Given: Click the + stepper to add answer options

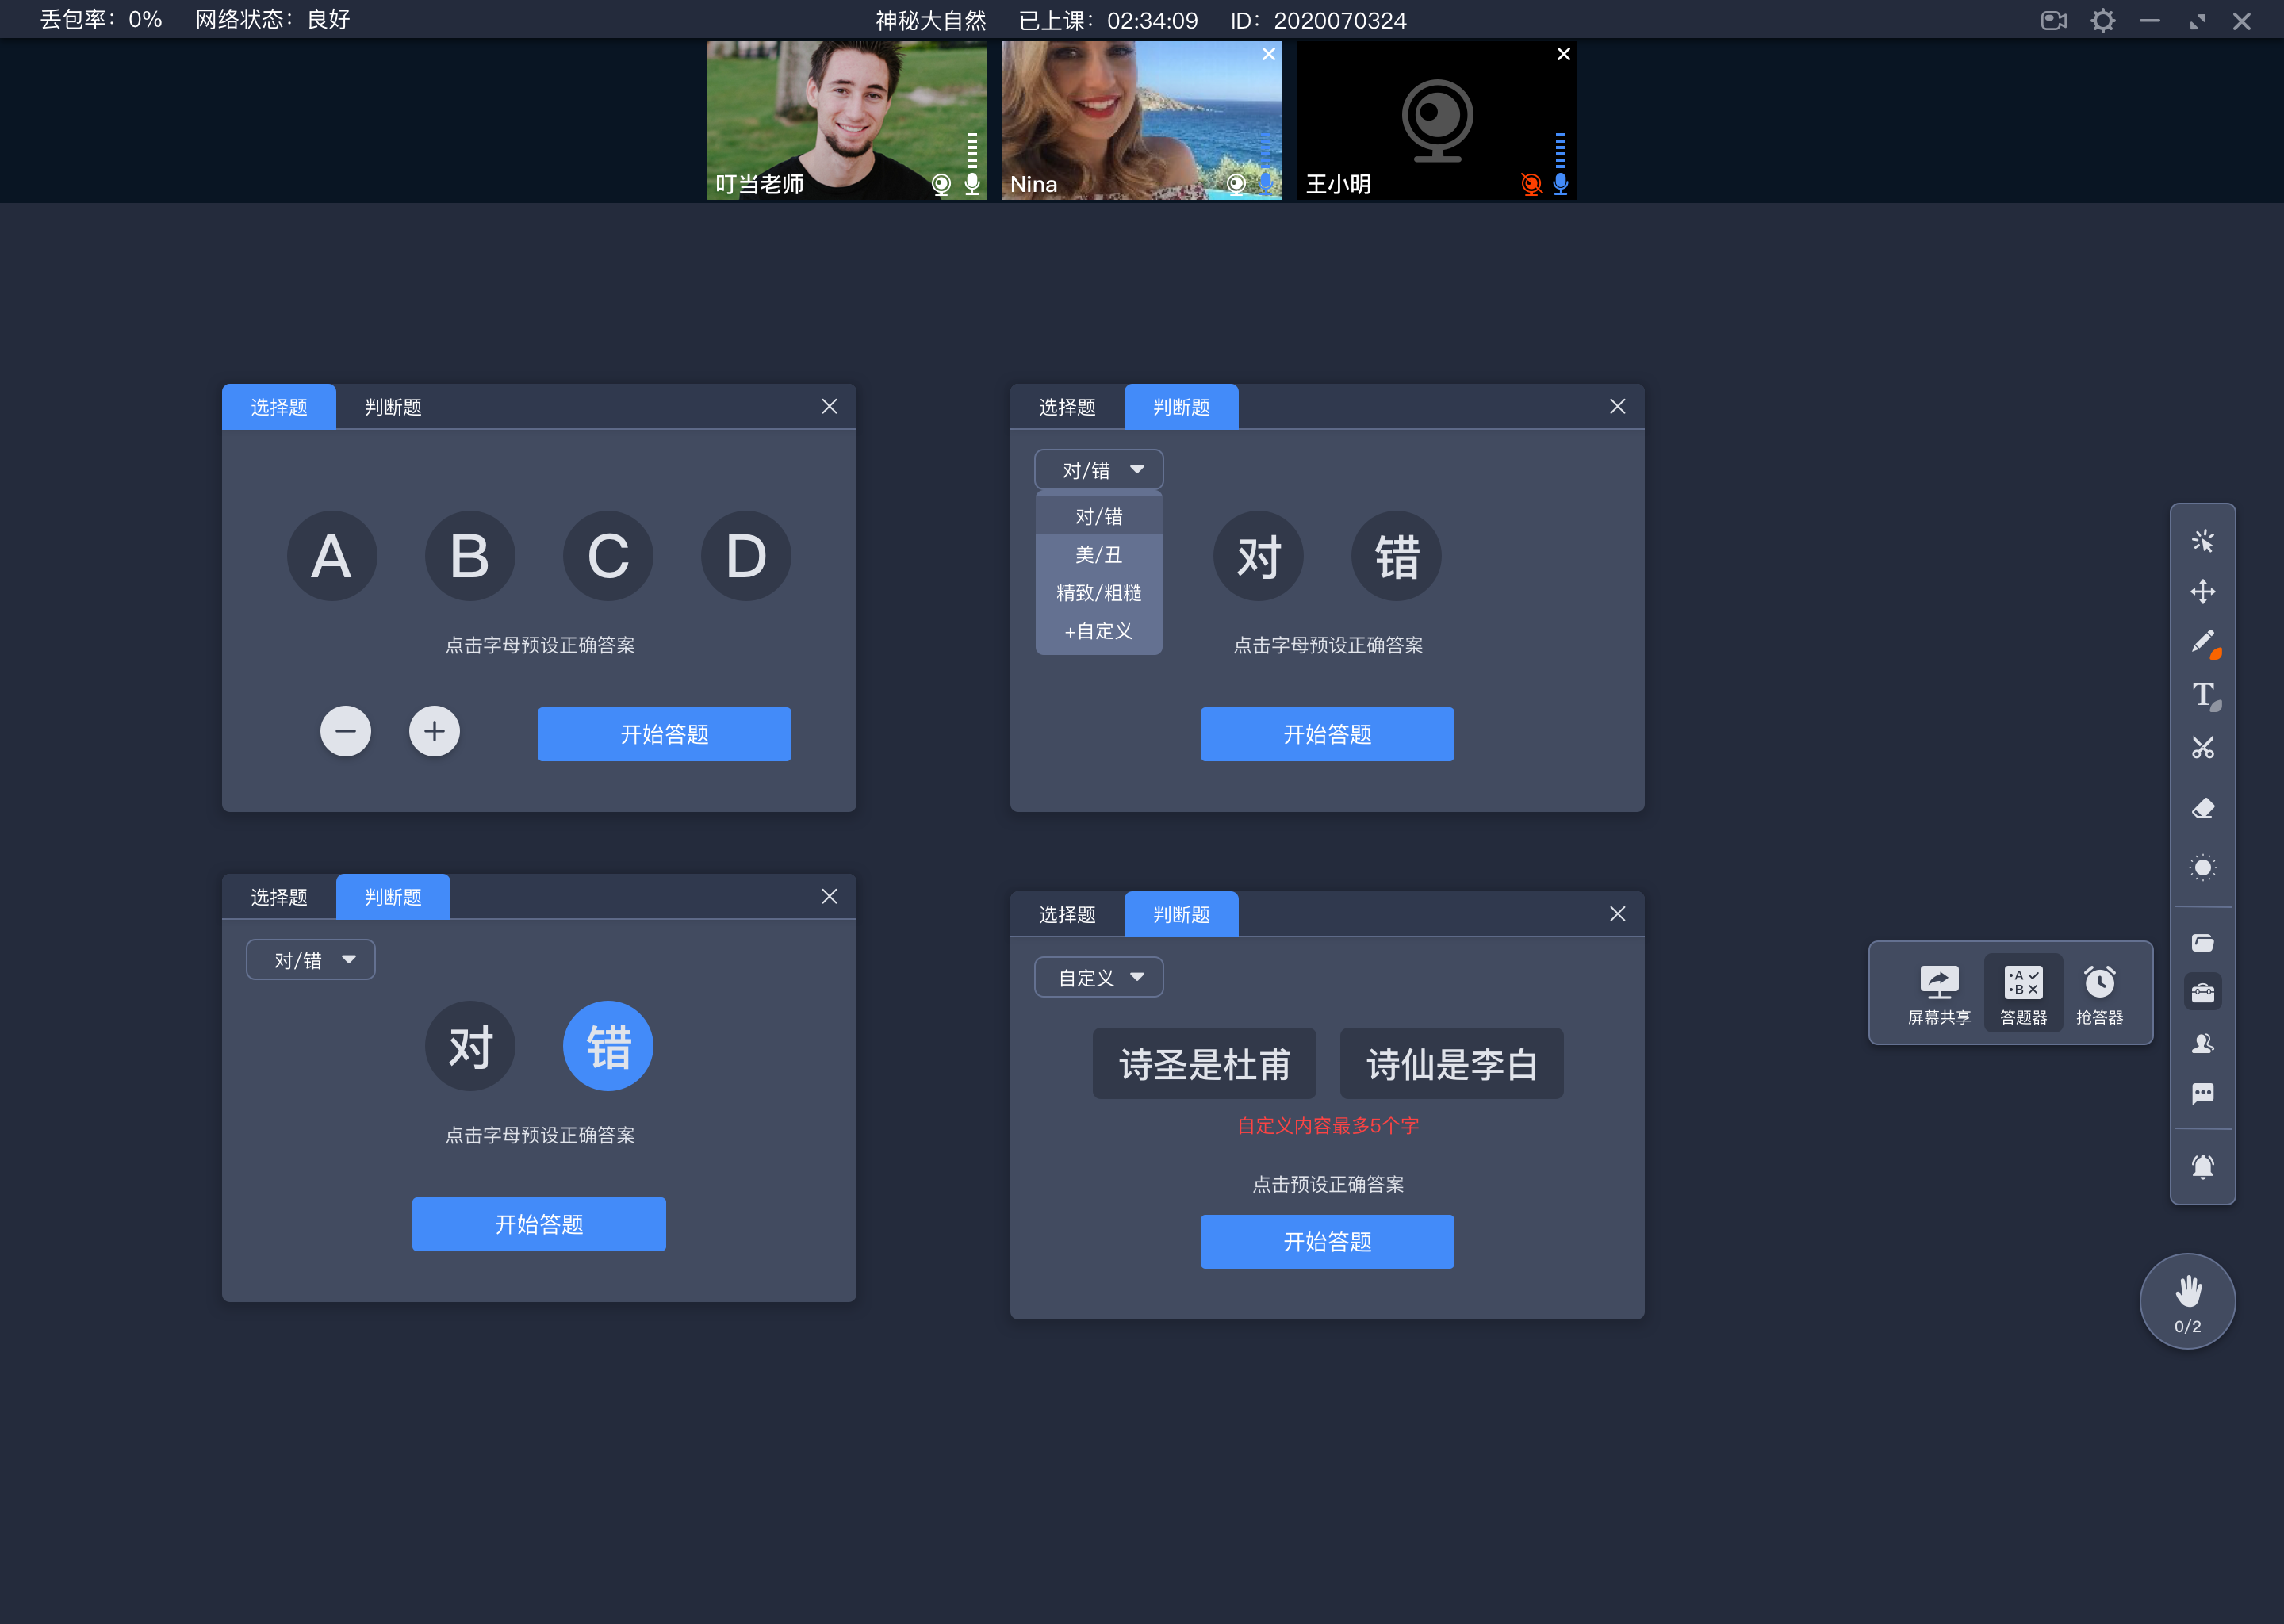Looking at the screenshot, I should tap(434, 731).
